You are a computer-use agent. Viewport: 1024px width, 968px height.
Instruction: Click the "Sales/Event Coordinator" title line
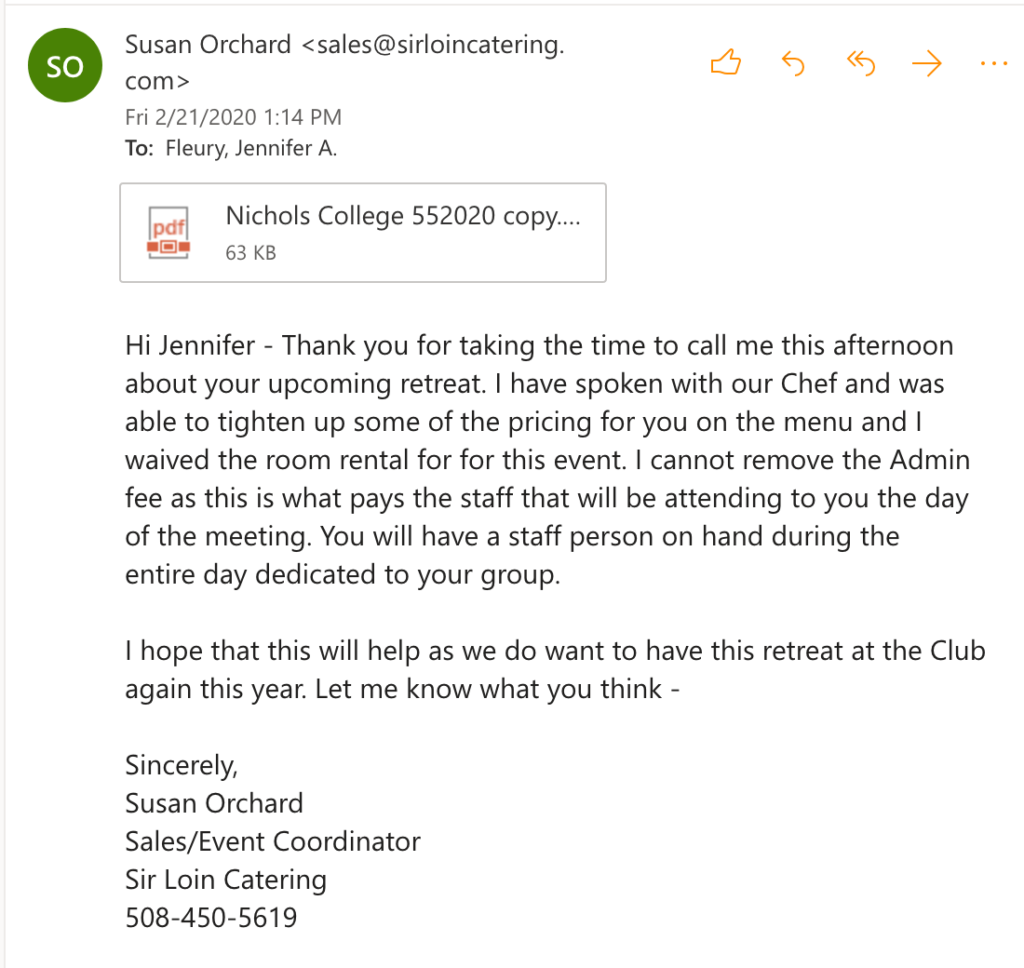273,841
